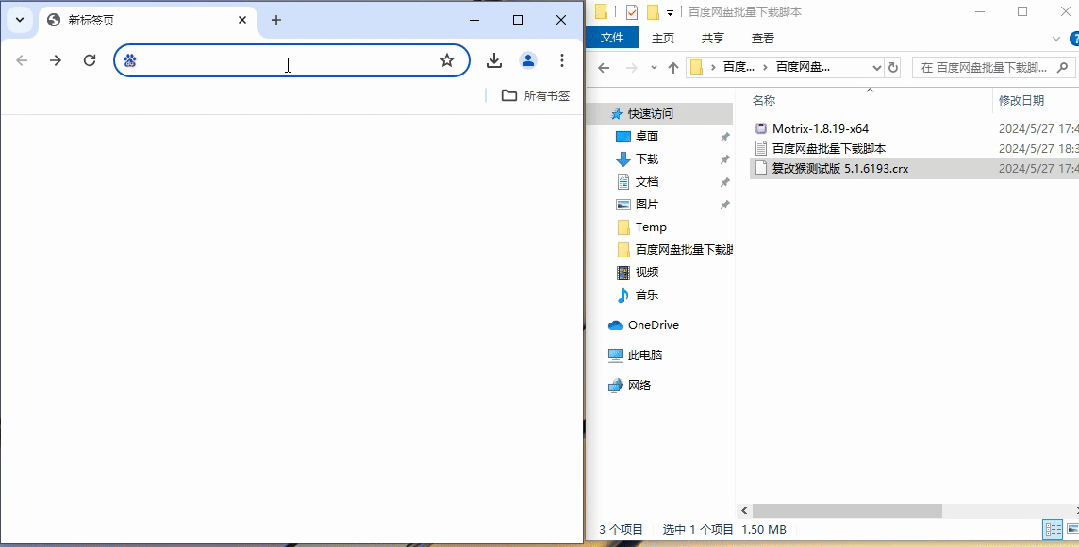Click the pin icon beside 下载
The image size is (1079, 547).
[725, 160]
